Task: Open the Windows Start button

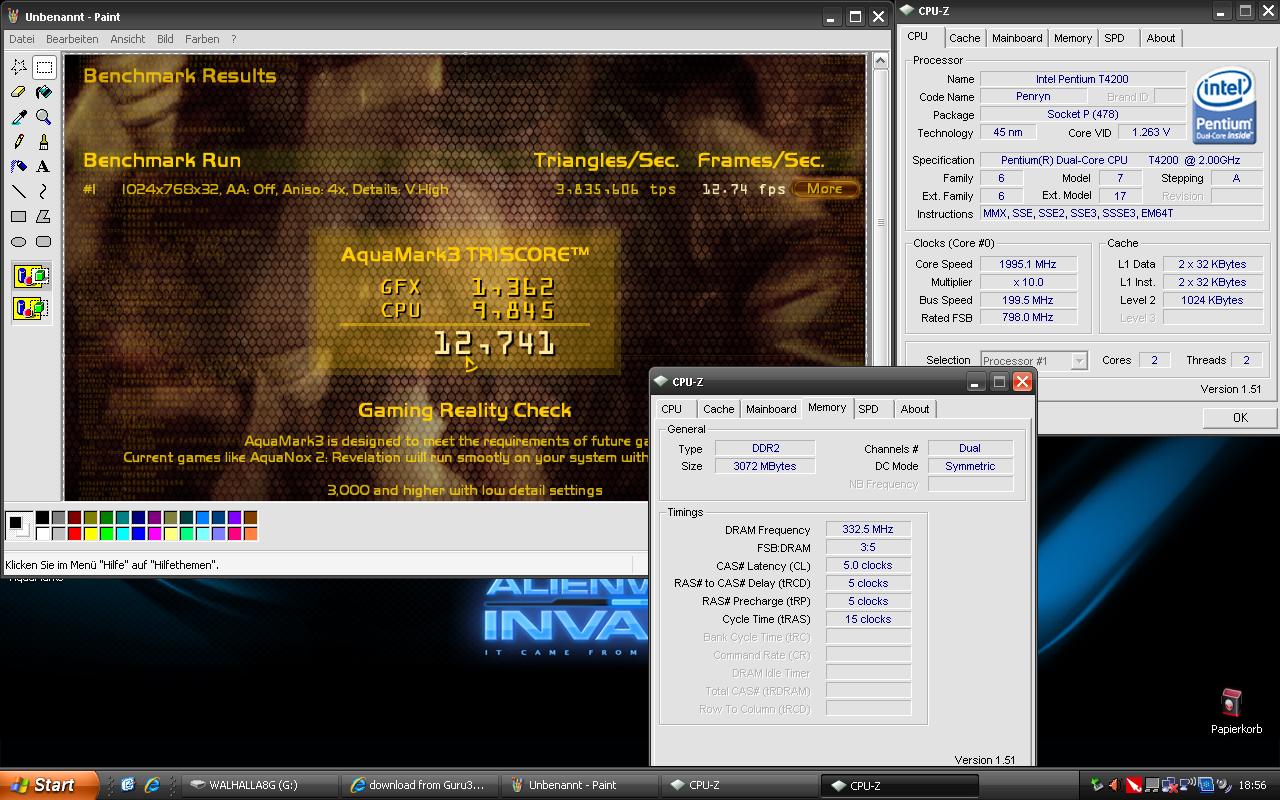Action: coord(49,785)
